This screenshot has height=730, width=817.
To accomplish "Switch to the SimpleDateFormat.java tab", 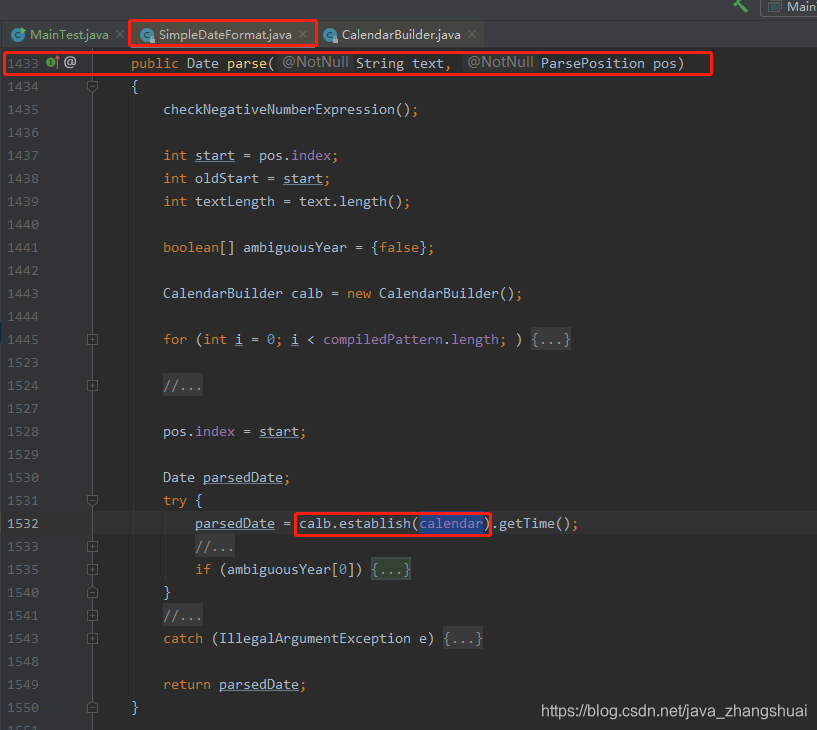I will 224,35.
